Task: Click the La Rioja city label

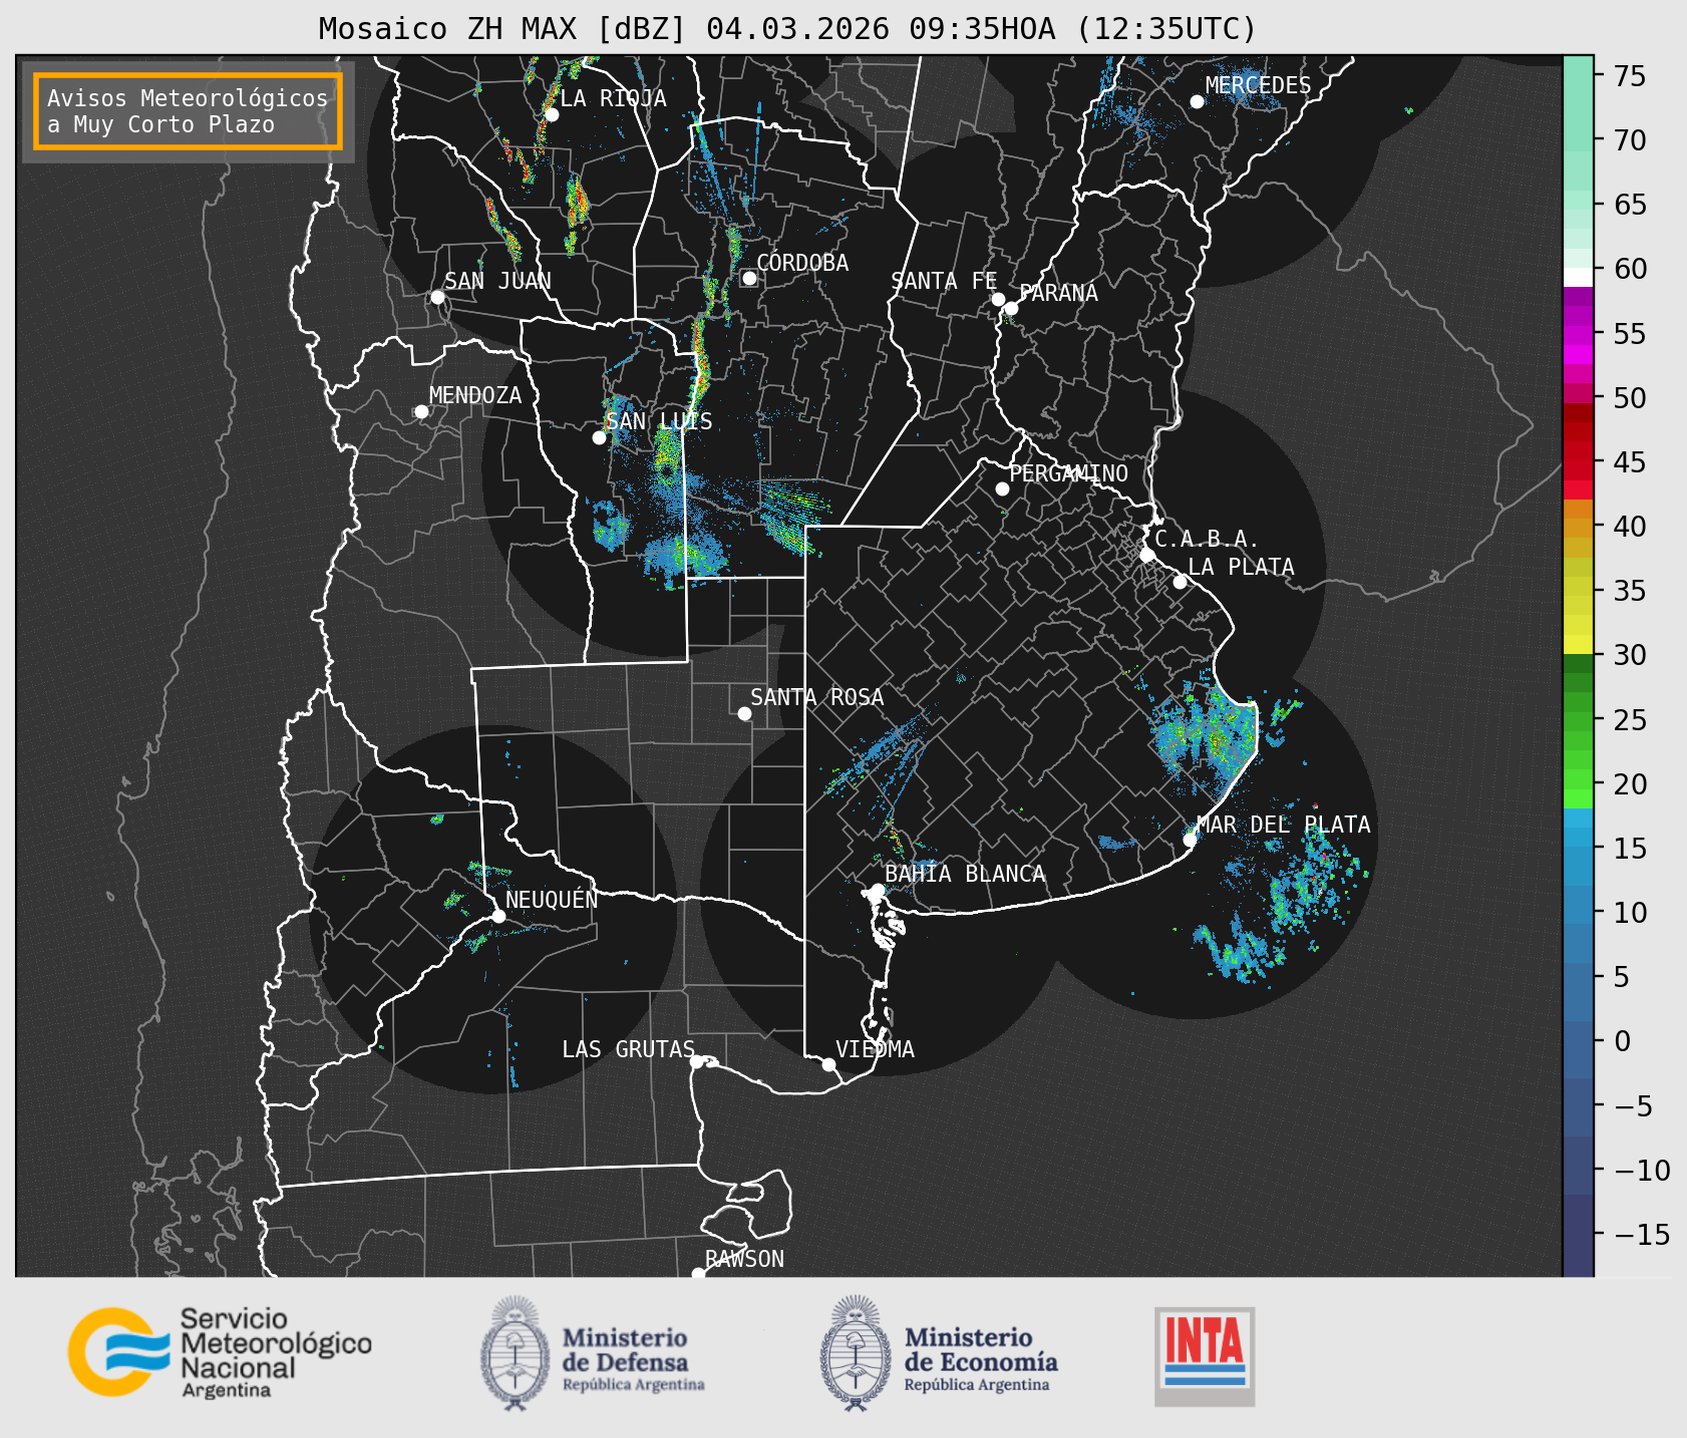Action: 612,98
